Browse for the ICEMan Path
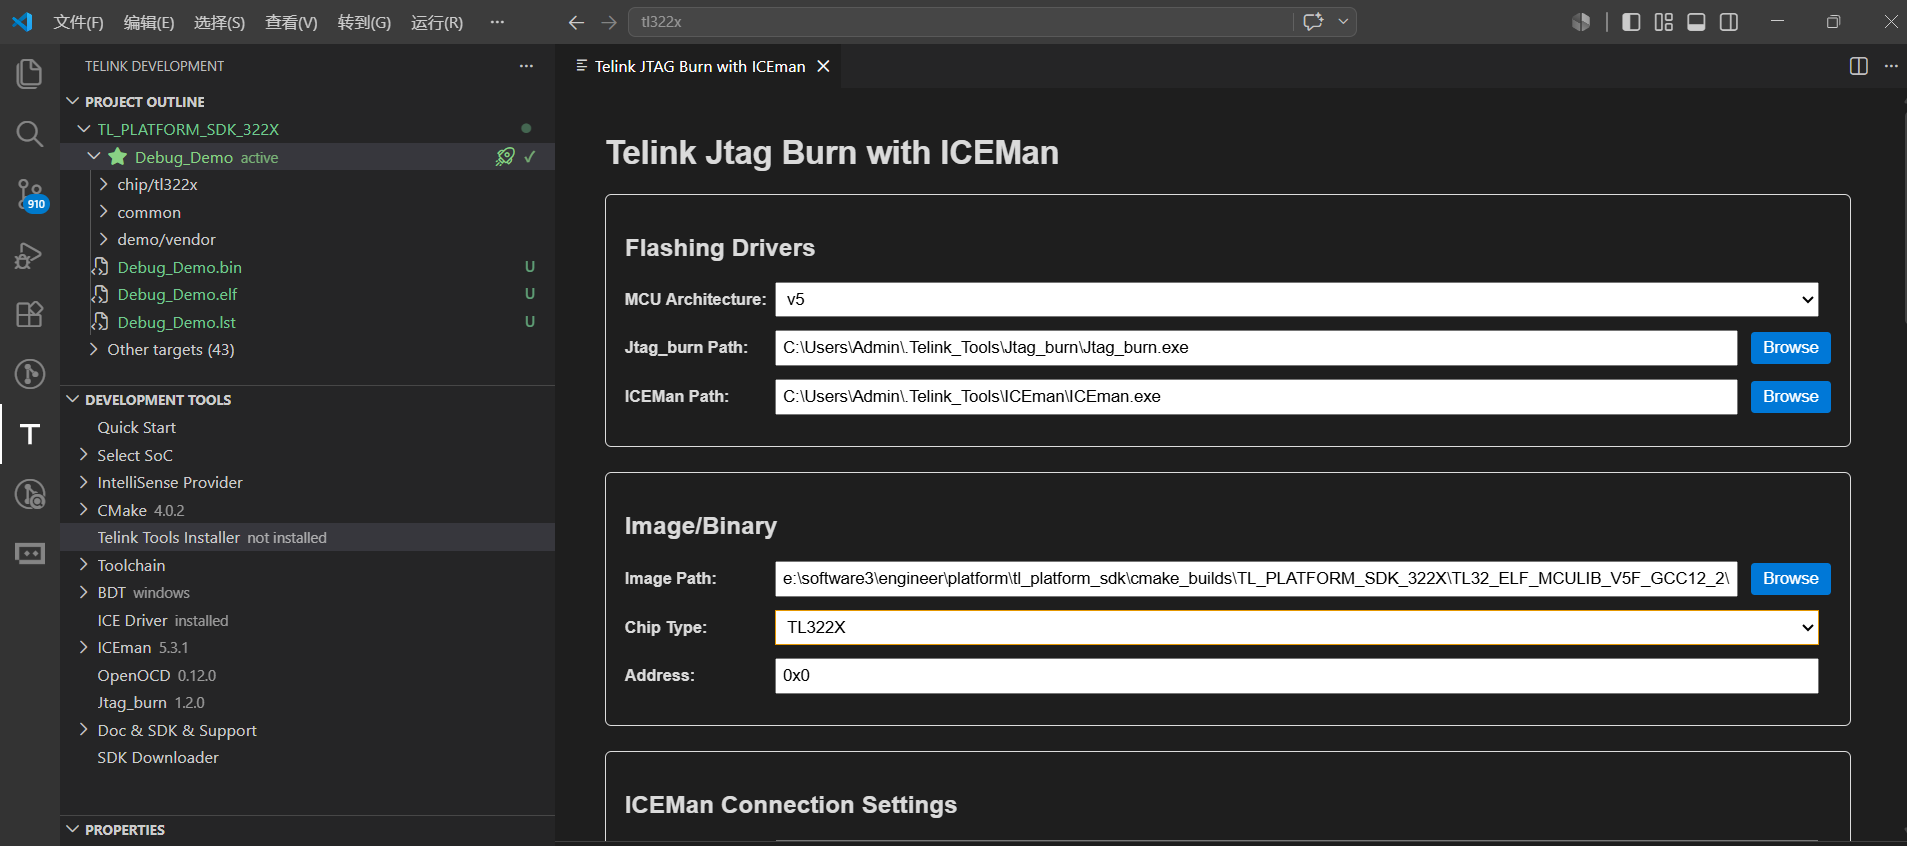This screenshot has width=1907, height=846. pyautogui.click(x=1790, y=397)
